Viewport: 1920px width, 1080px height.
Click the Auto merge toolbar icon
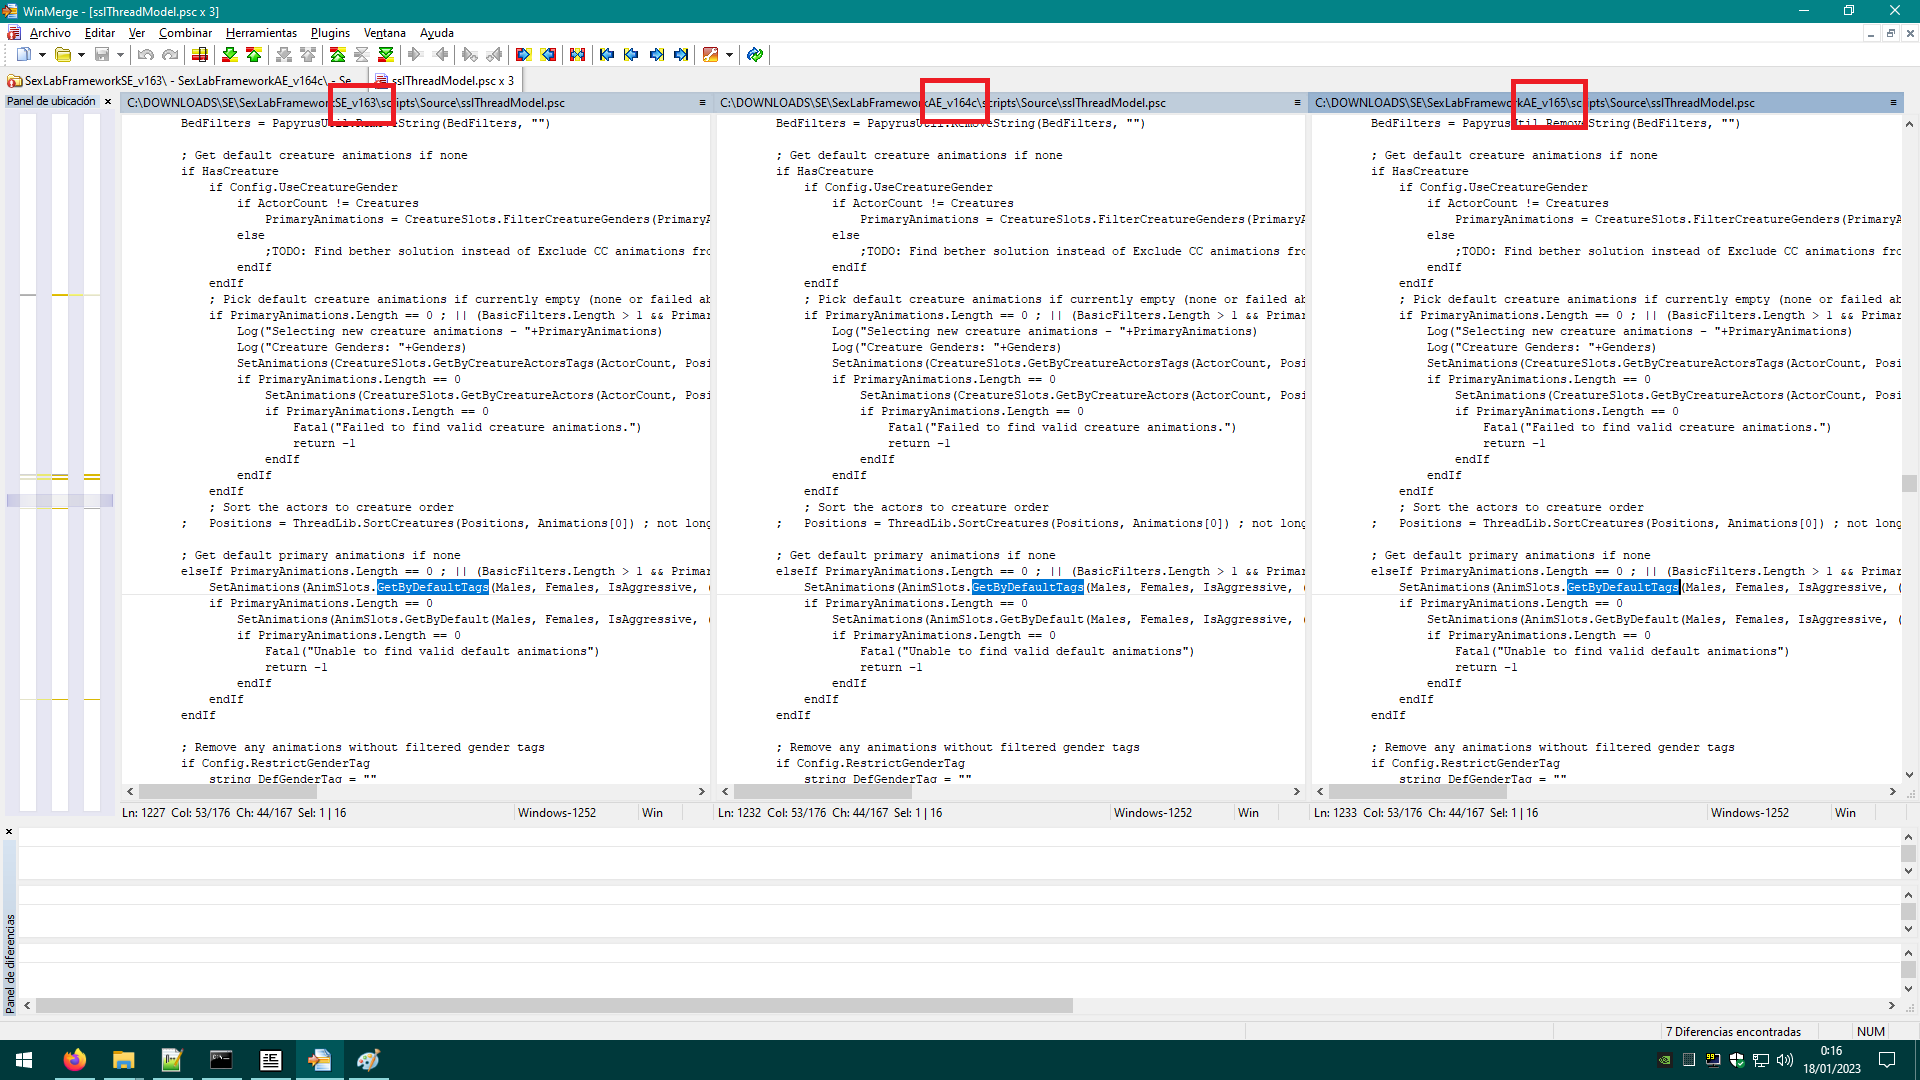[x=578, y=55]
